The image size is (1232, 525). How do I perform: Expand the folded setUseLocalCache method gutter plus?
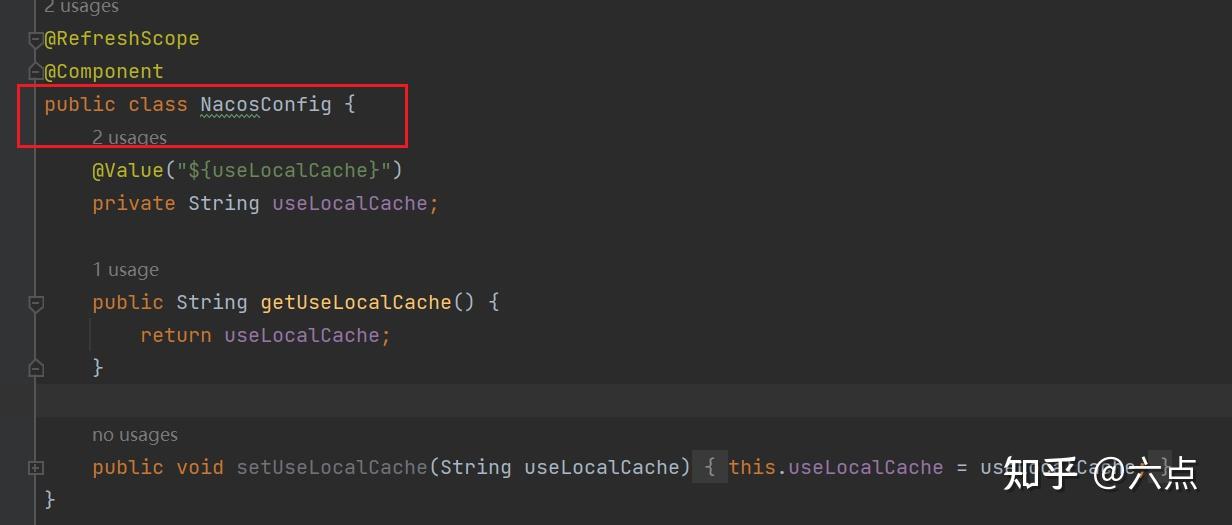pyautogui.click(x=36, y=467)
